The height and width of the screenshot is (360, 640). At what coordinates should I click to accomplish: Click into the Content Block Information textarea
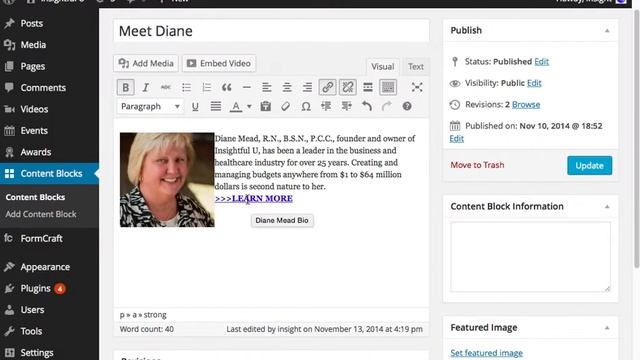click(x=530, y=257)
